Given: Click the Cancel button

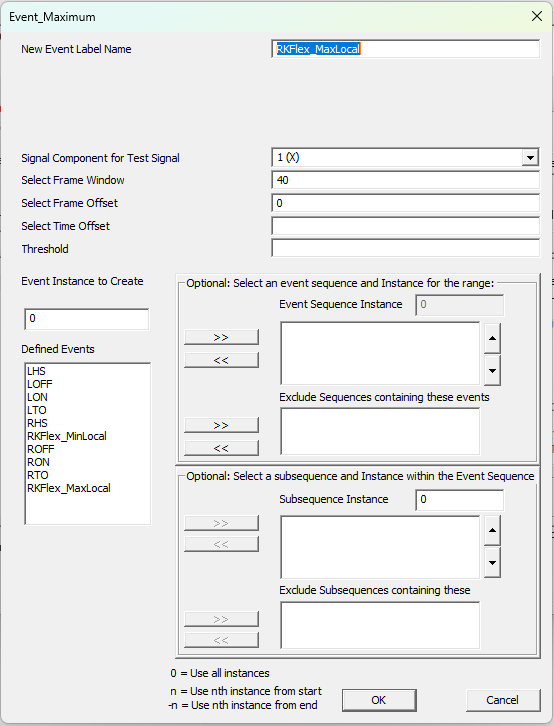Looking at the screenshot, I should point(503,700).
